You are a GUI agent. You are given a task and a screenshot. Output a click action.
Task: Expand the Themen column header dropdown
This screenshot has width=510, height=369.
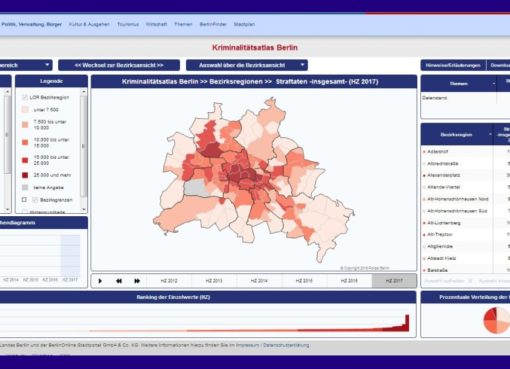pyautogui.click(x=494, y=84)
